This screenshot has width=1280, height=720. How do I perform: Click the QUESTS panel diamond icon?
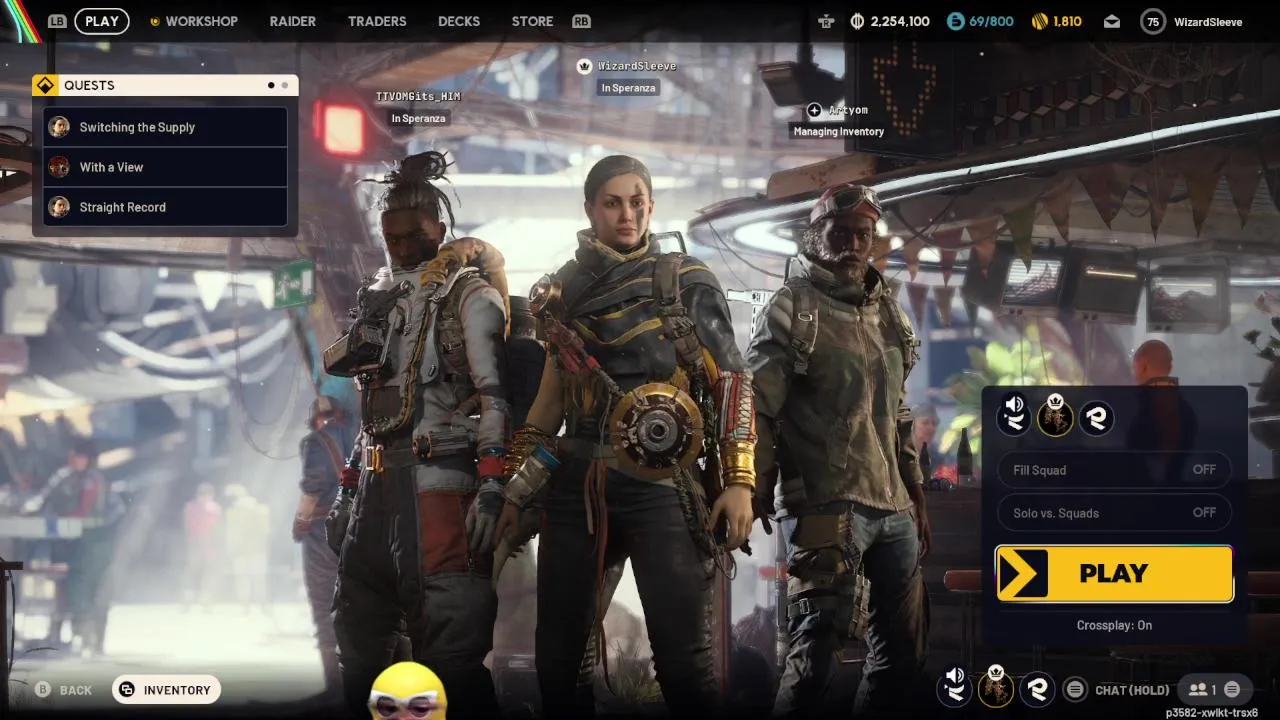click(x=44, y=85)
